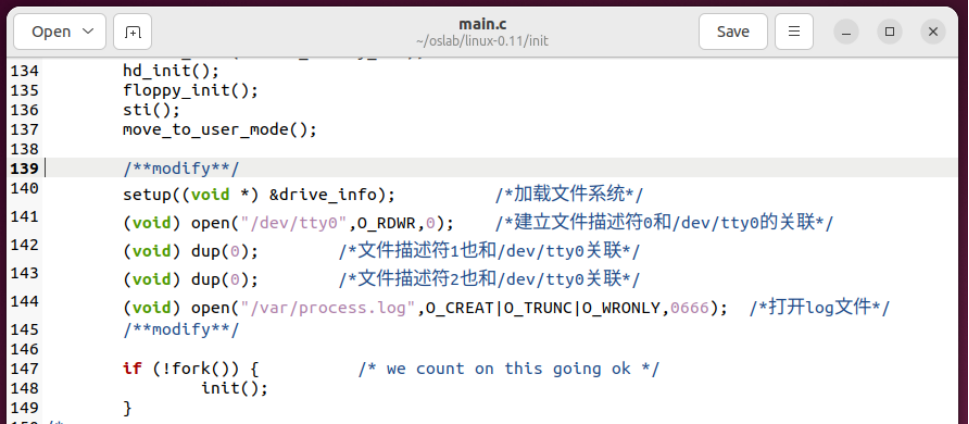Click the 建立文件描述符0 comment on line 141
Viewport: 969px width, 424px height.
pyautogui.click(x=664, y=223)
